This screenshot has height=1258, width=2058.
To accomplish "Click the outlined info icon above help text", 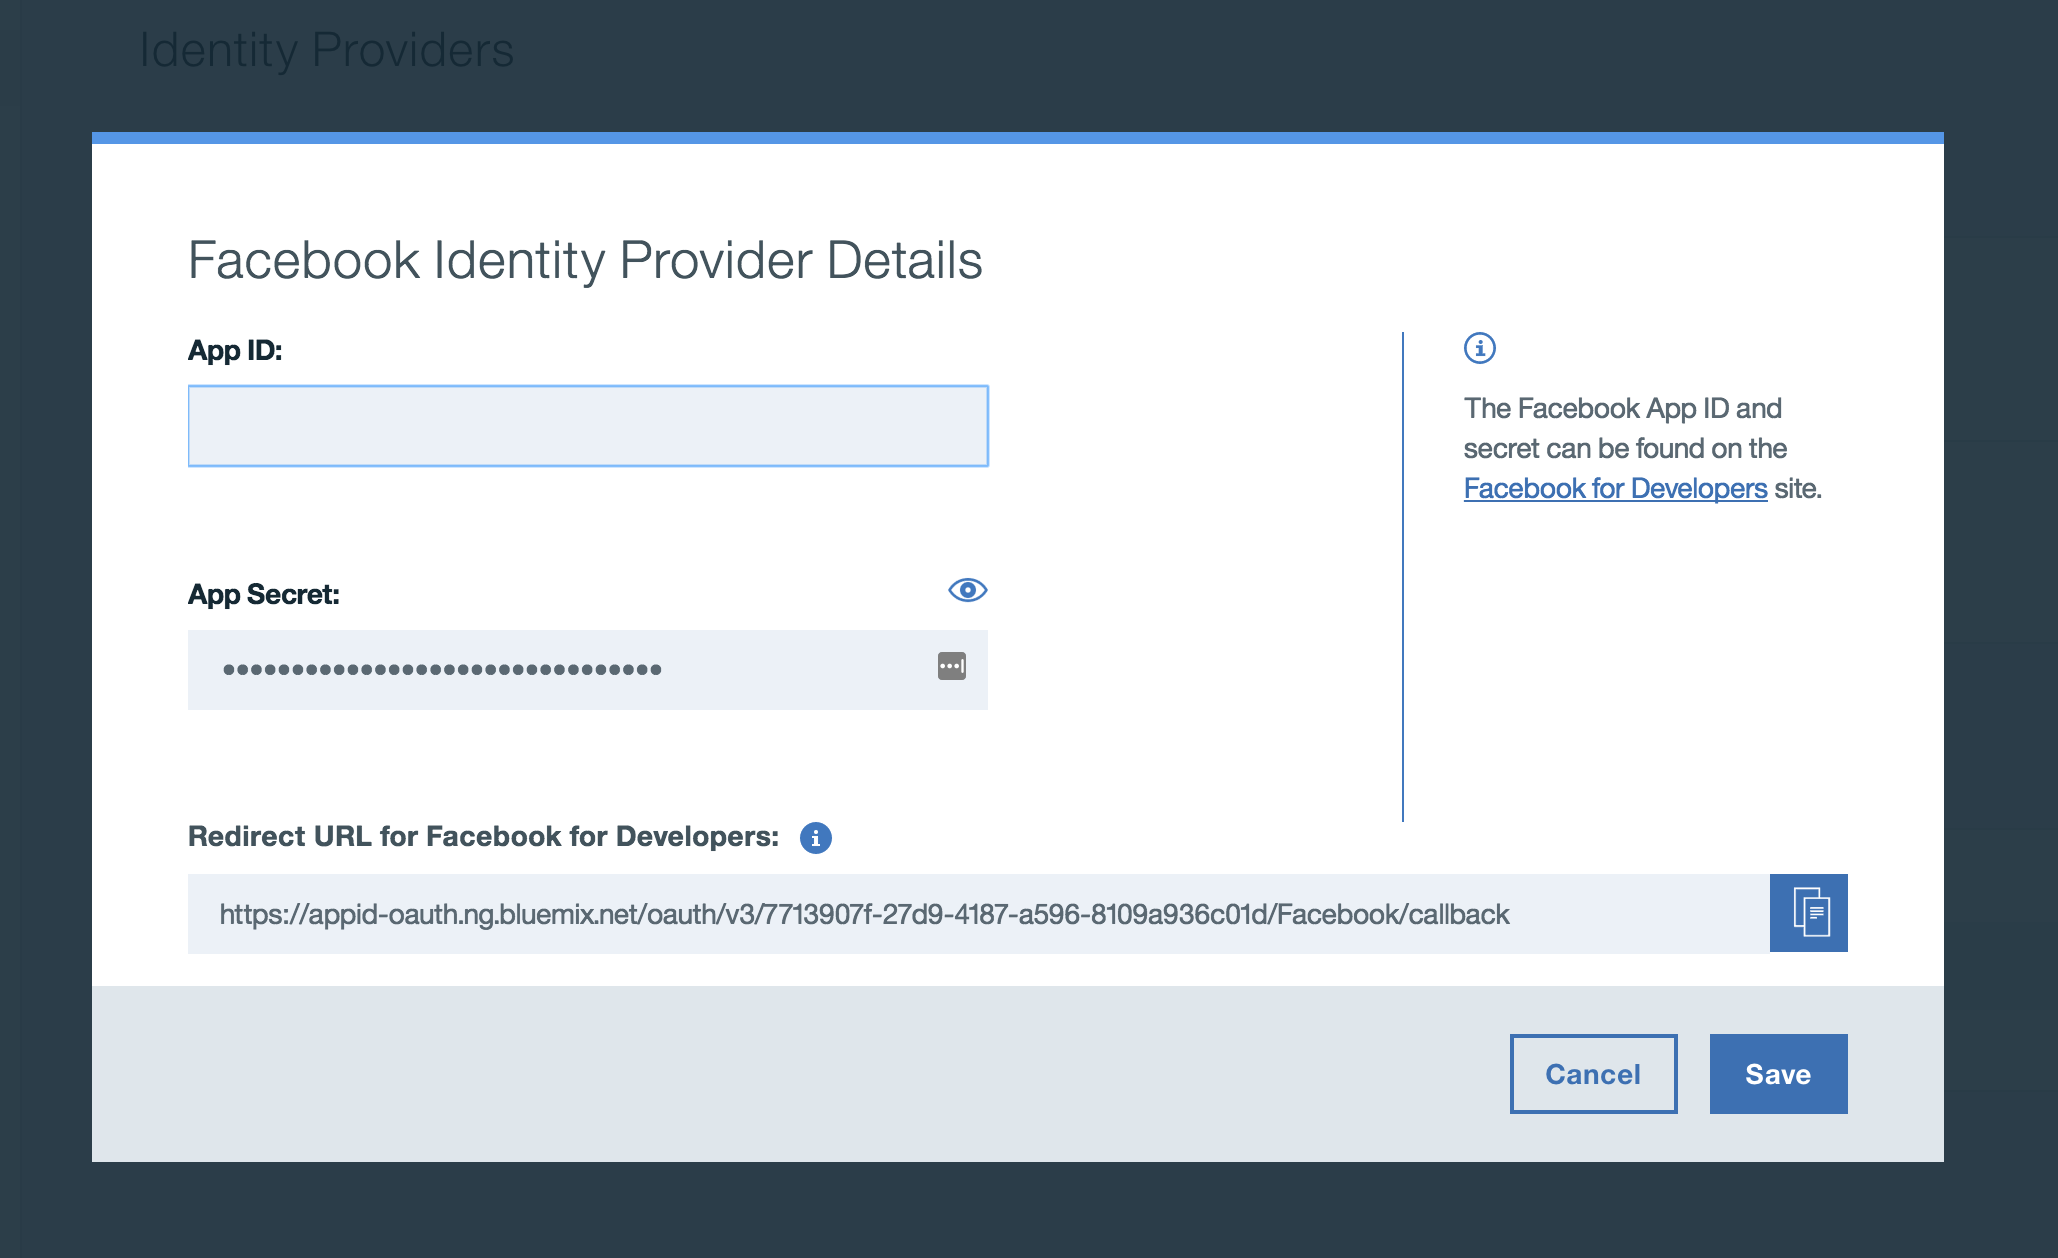I will (x=1479, y=348).
